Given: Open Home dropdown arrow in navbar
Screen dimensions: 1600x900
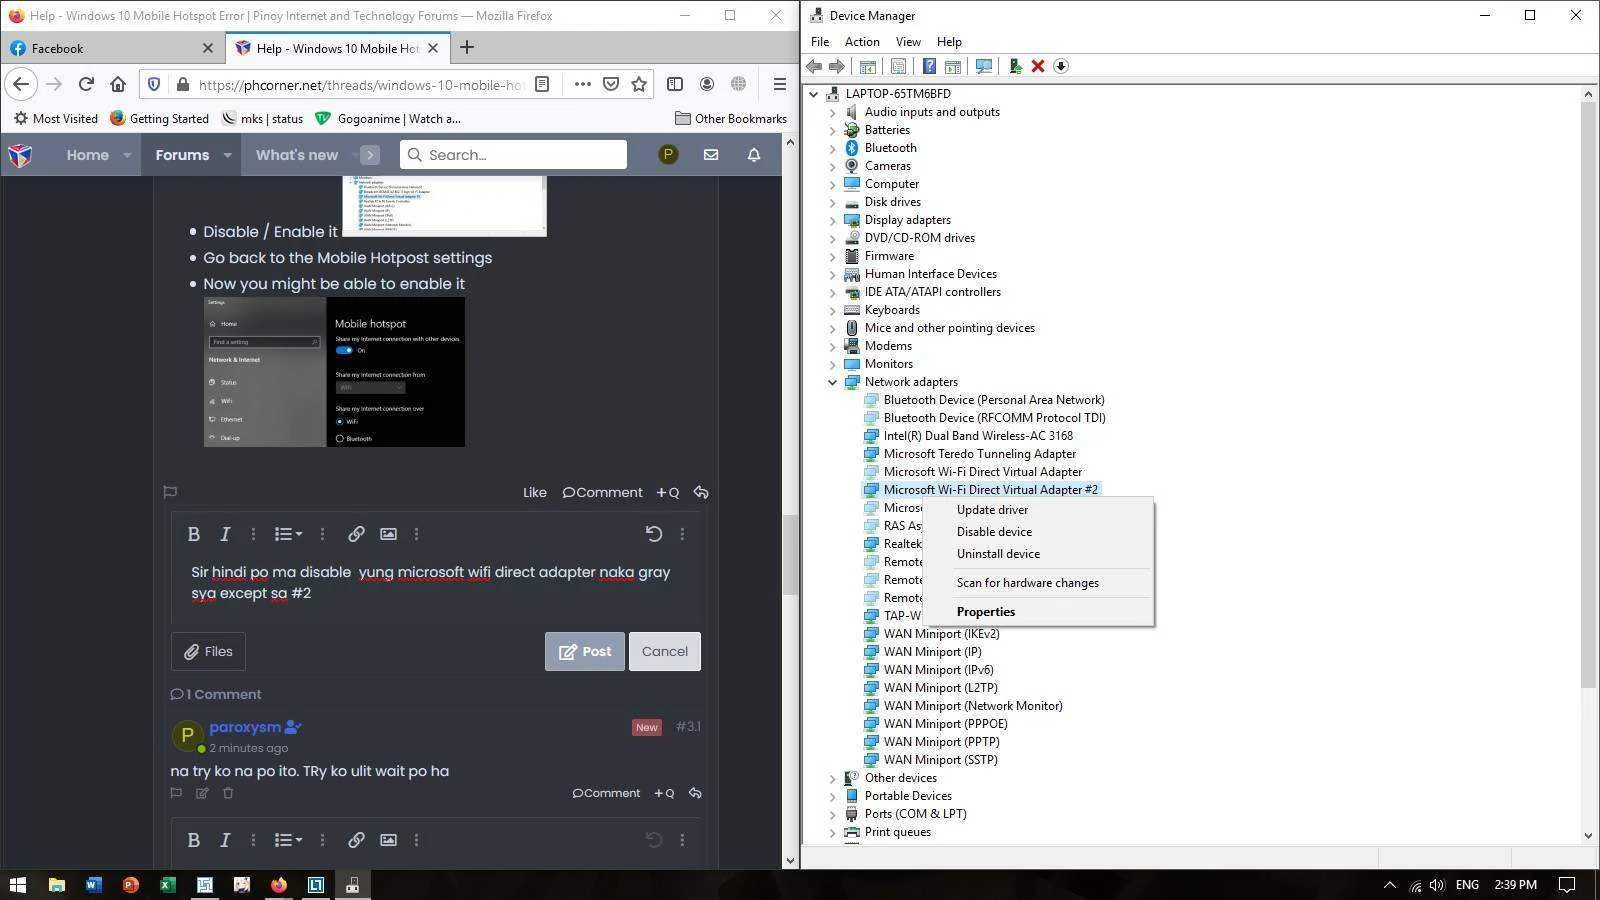Looking at the screenshot, I should 127,155.
